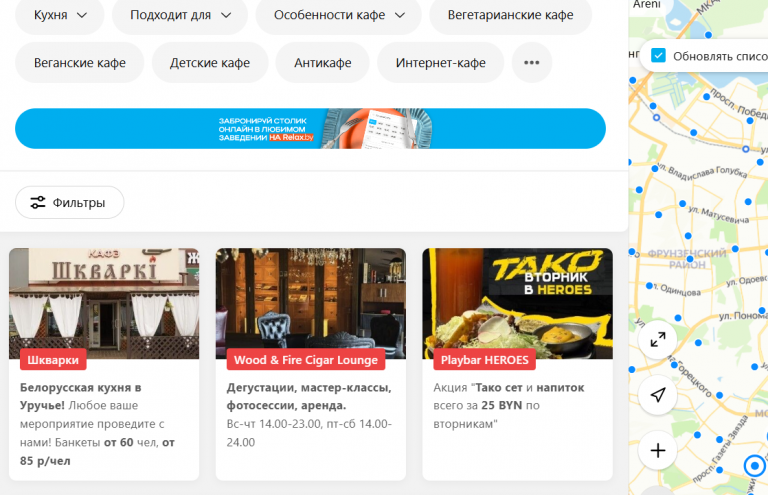Click the Wood & Fire Cigar Lounge label
Image resolution: width=768 pixels, height=495 pixels.
(x=306, y=360)
